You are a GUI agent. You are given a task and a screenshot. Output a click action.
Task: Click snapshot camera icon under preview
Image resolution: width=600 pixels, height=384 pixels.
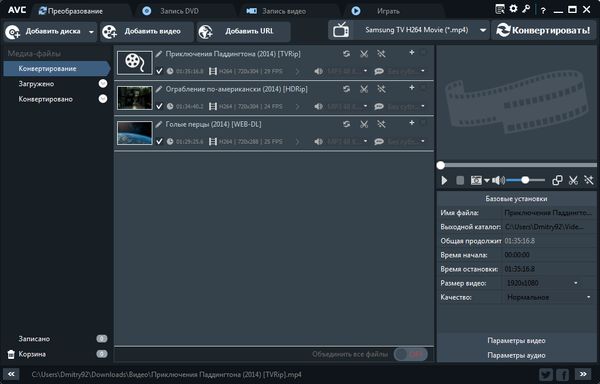pyautogui.click(x=476, y=180)
